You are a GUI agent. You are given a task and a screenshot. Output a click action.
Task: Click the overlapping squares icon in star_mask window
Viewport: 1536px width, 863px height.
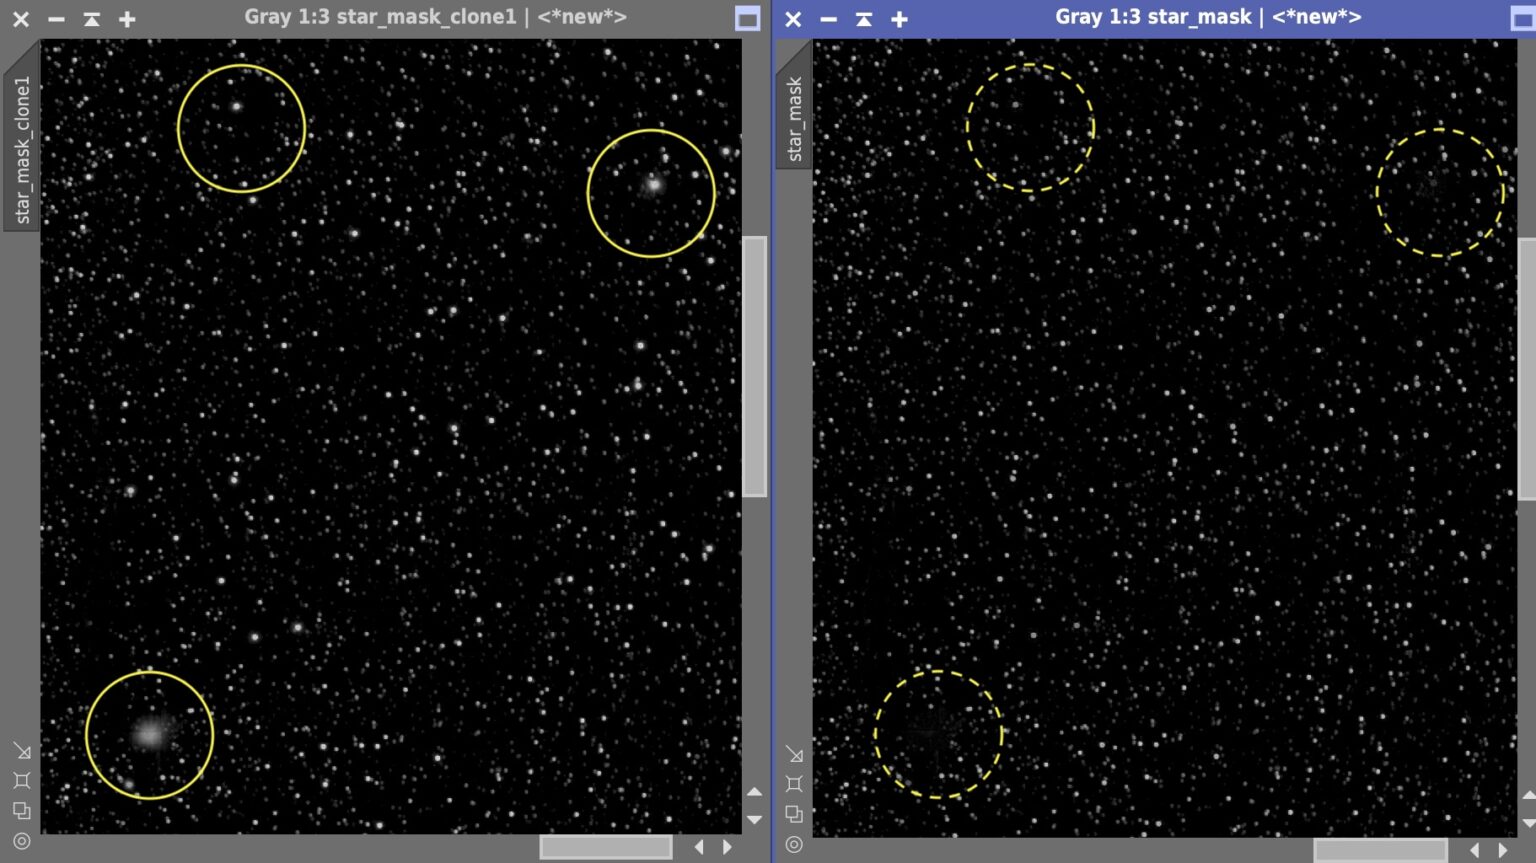click(794, 814)
